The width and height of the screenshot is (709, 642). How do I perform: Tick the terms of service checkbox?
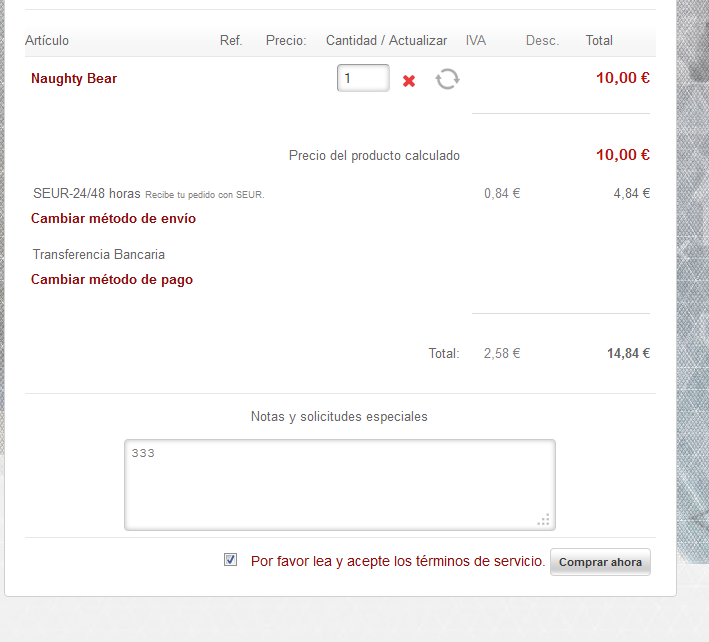point(230,560)
